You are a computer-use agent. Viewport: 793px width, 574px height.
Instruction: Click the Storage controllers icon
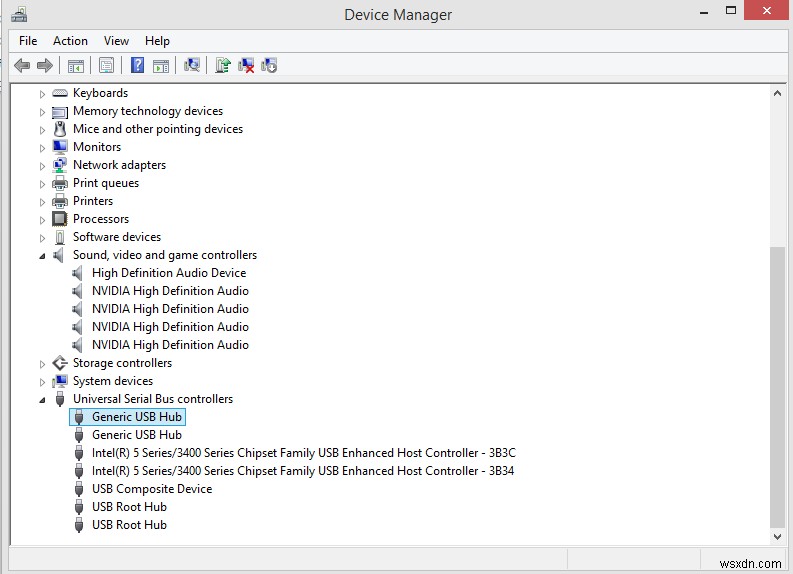click(x=60, y=363)
